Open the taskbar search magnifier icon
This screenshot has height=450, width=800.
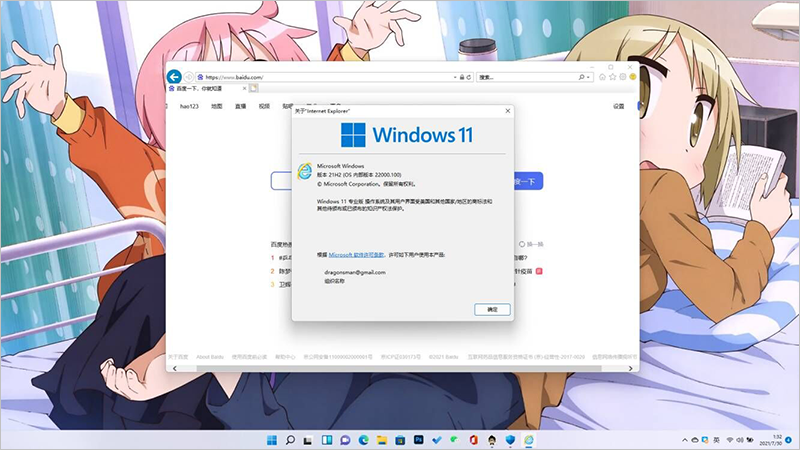290,440
